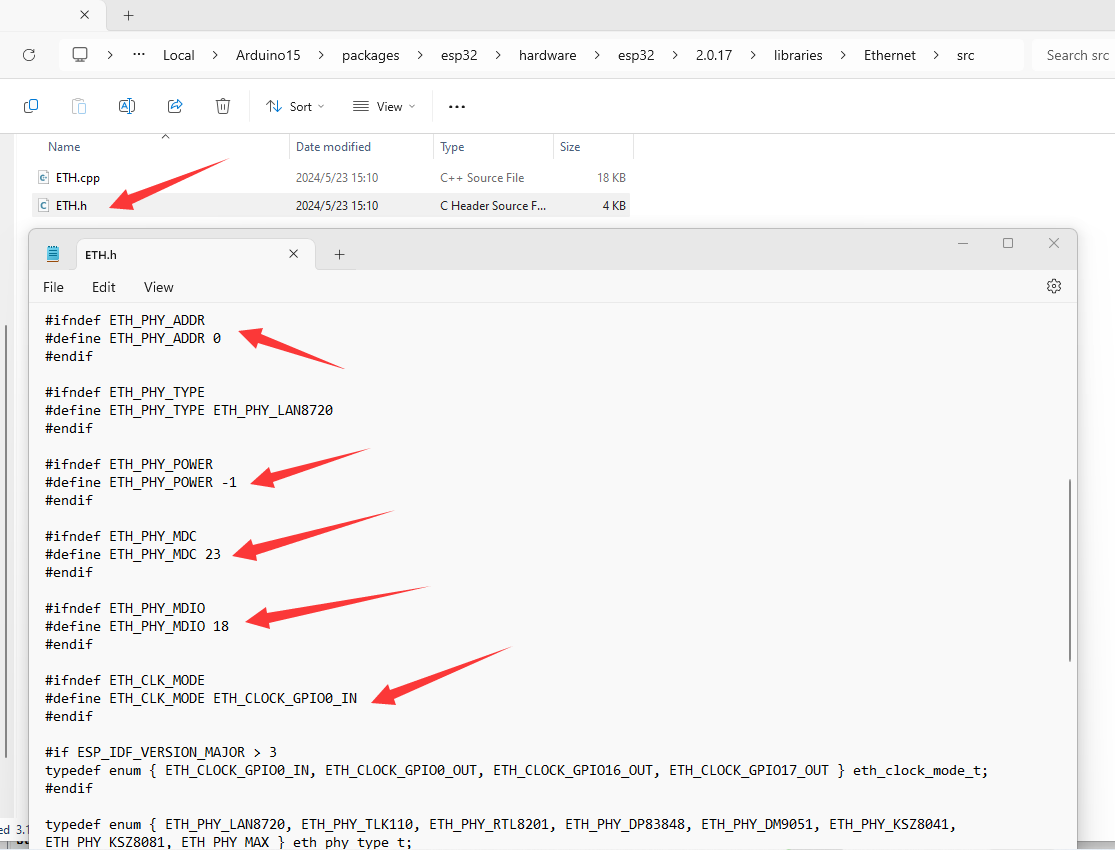Add a new Notepad tab

pyautogui.click(x=339, y=254)
